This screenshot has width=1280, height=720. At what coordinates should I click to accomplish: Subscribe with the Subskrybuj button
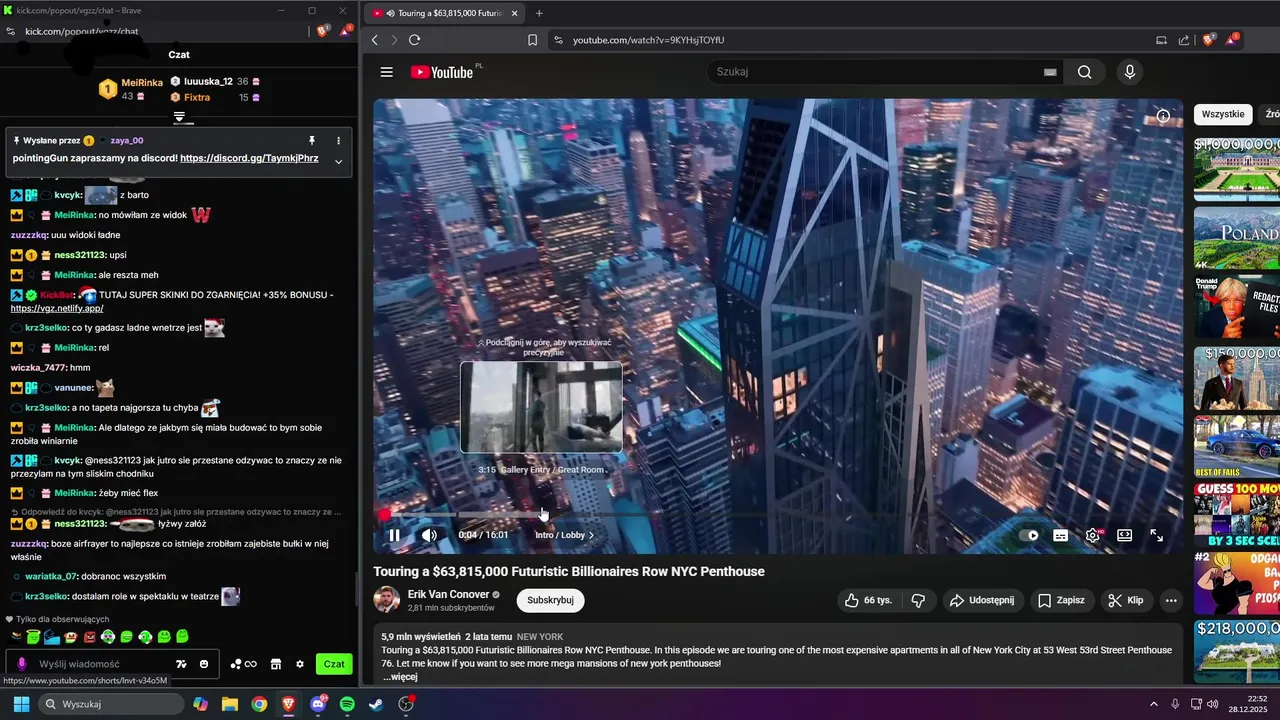coord(550,600)
